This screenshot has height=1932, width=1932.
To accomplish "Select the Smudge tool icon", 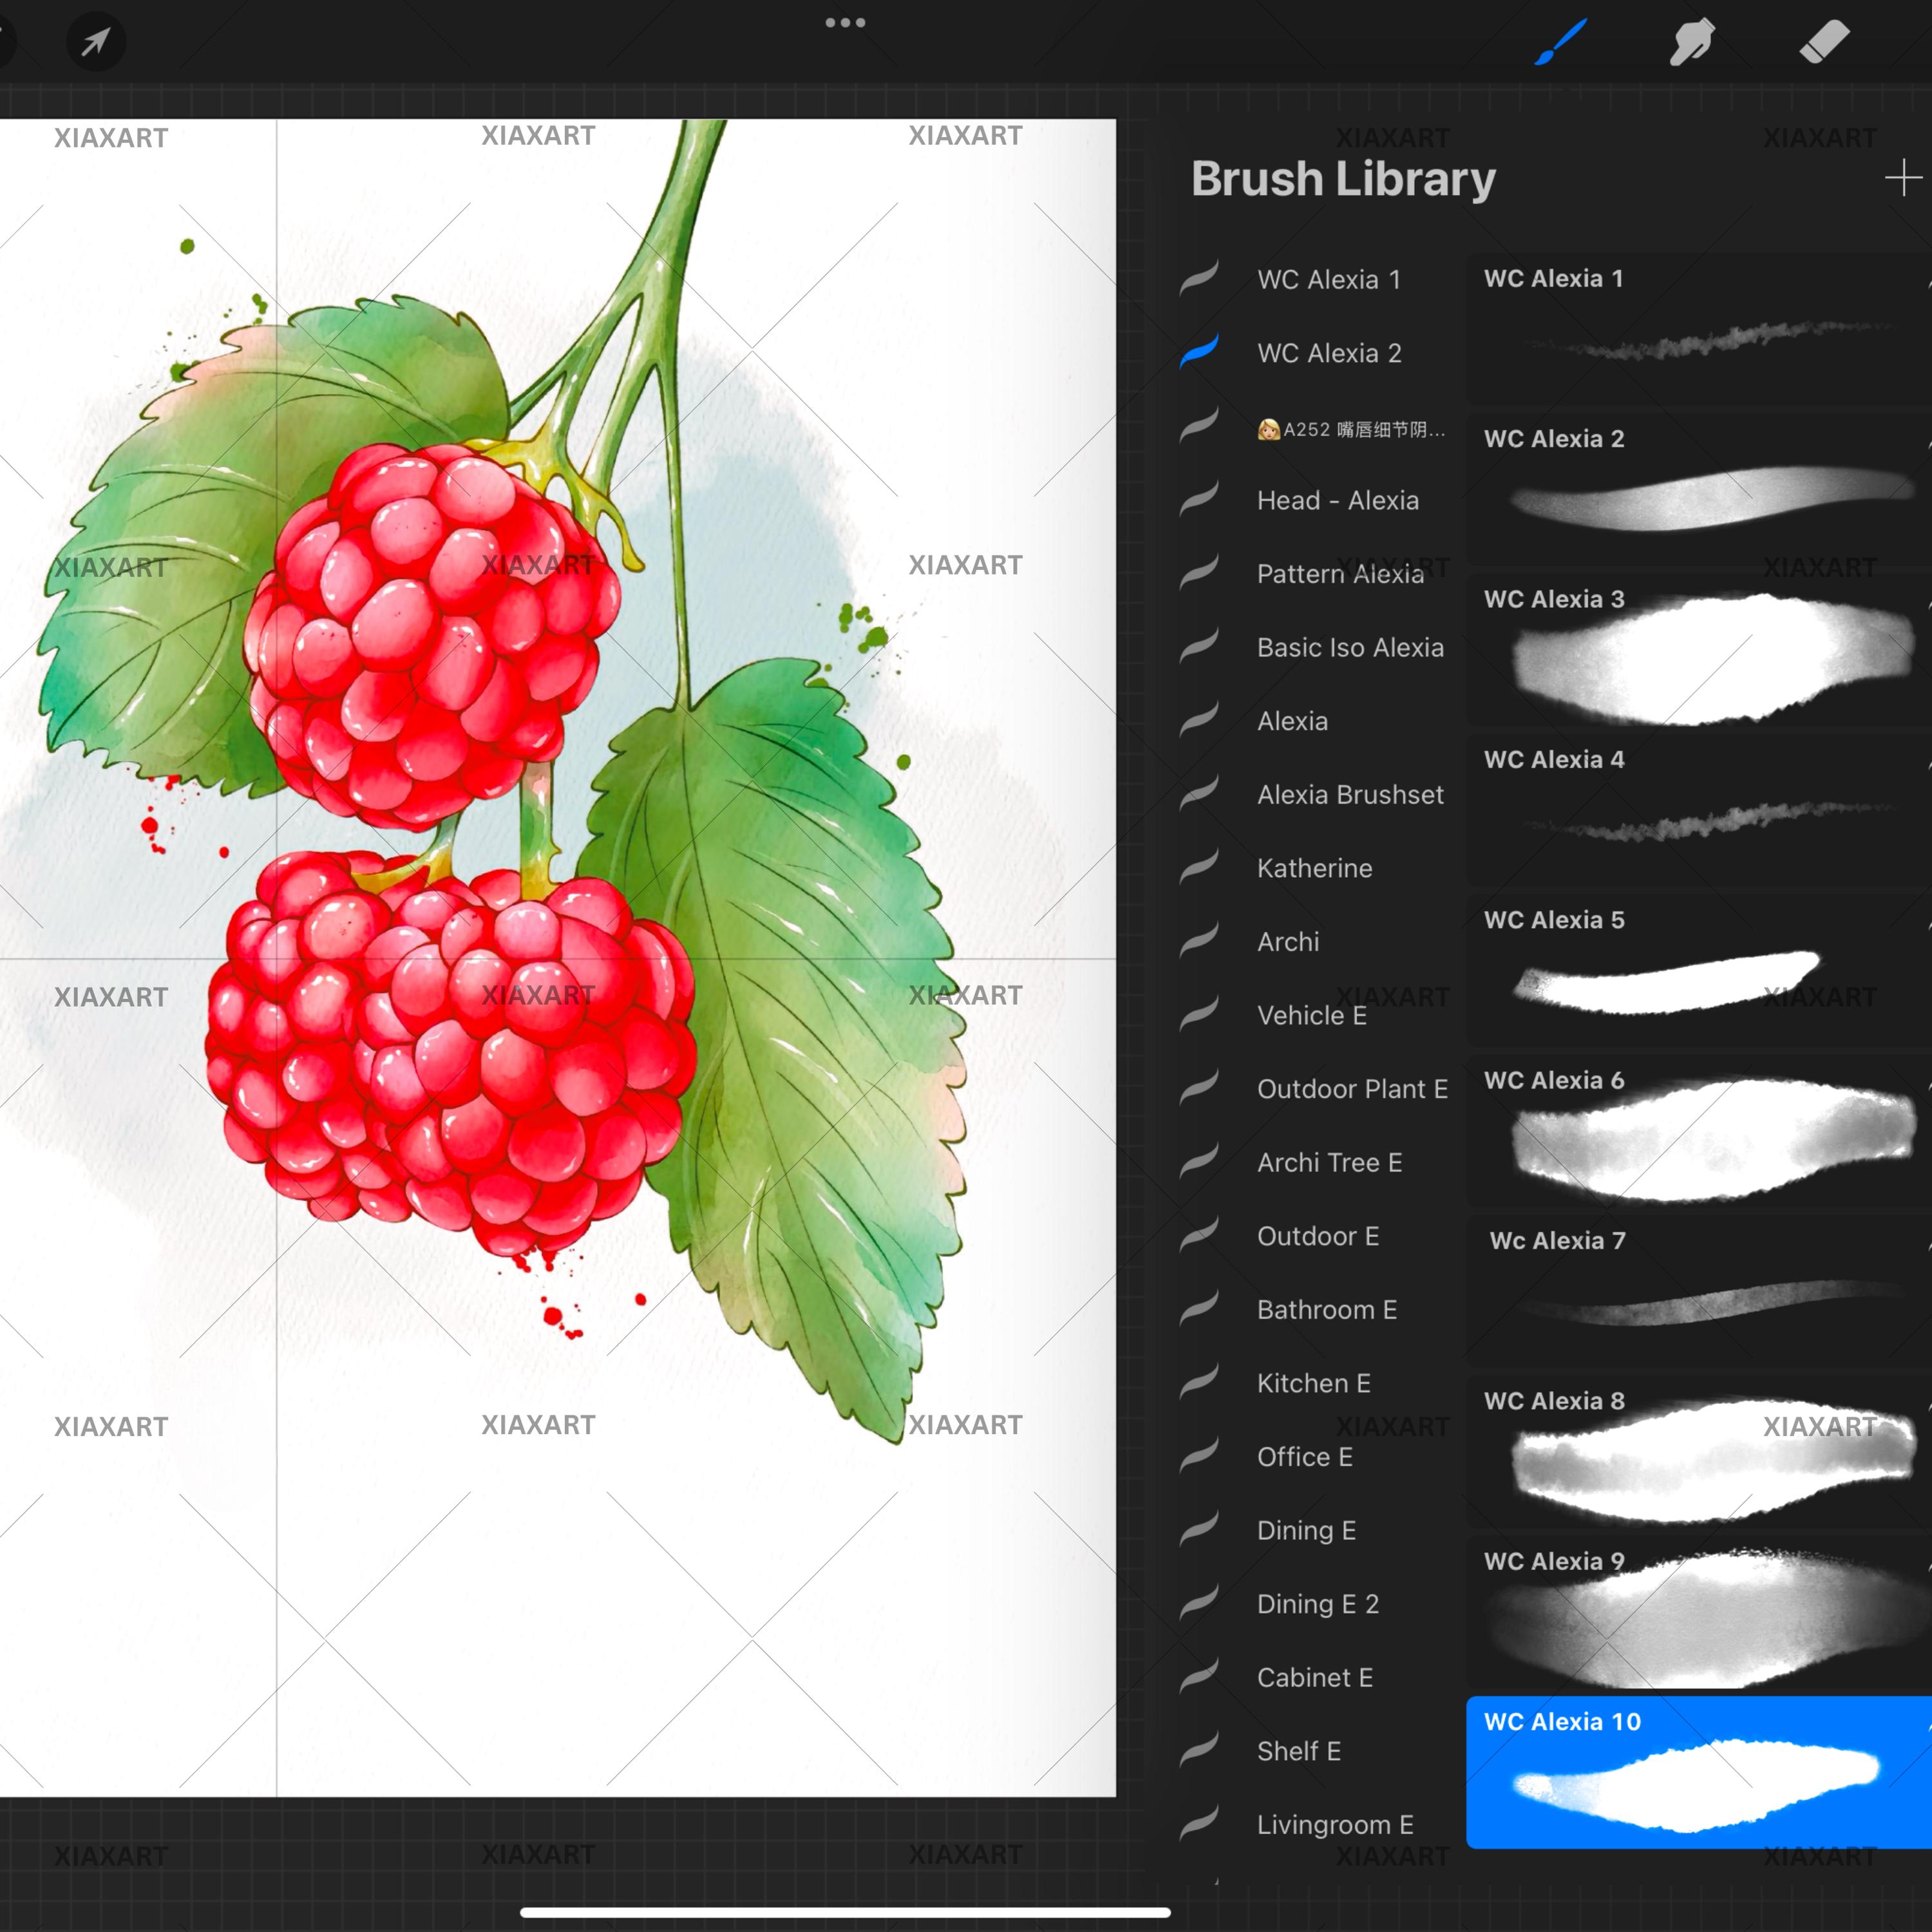I will pos(1692,43).
